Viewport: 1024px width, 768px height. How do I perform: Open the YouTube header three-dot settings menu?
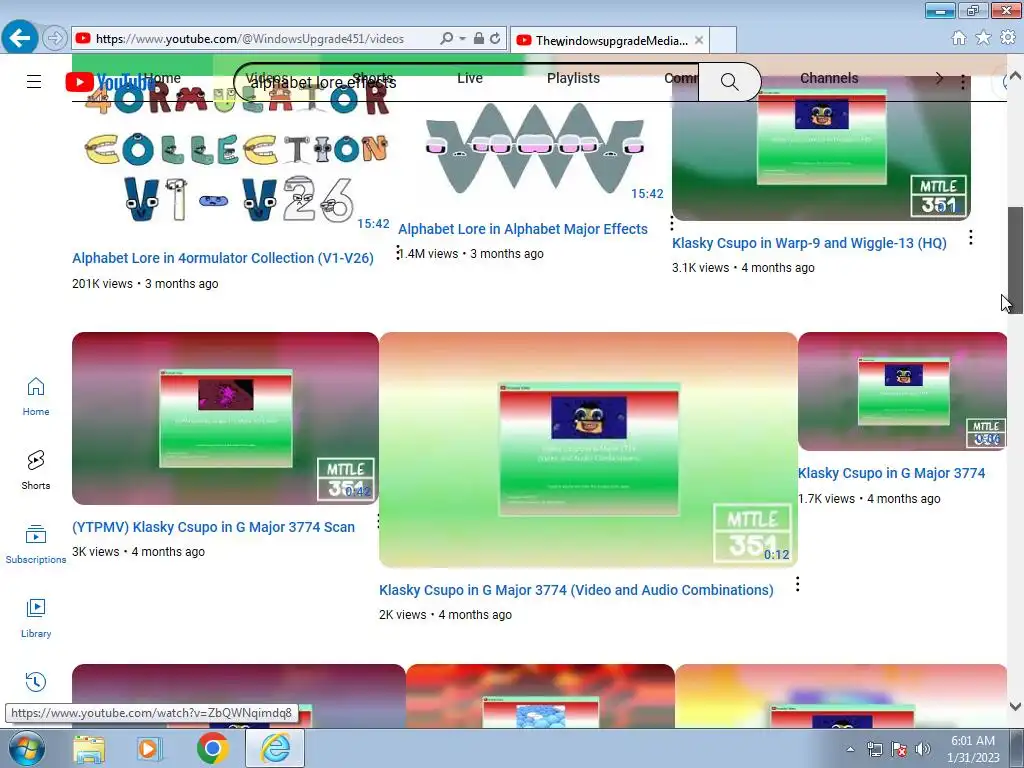click(x=963, y=82)
